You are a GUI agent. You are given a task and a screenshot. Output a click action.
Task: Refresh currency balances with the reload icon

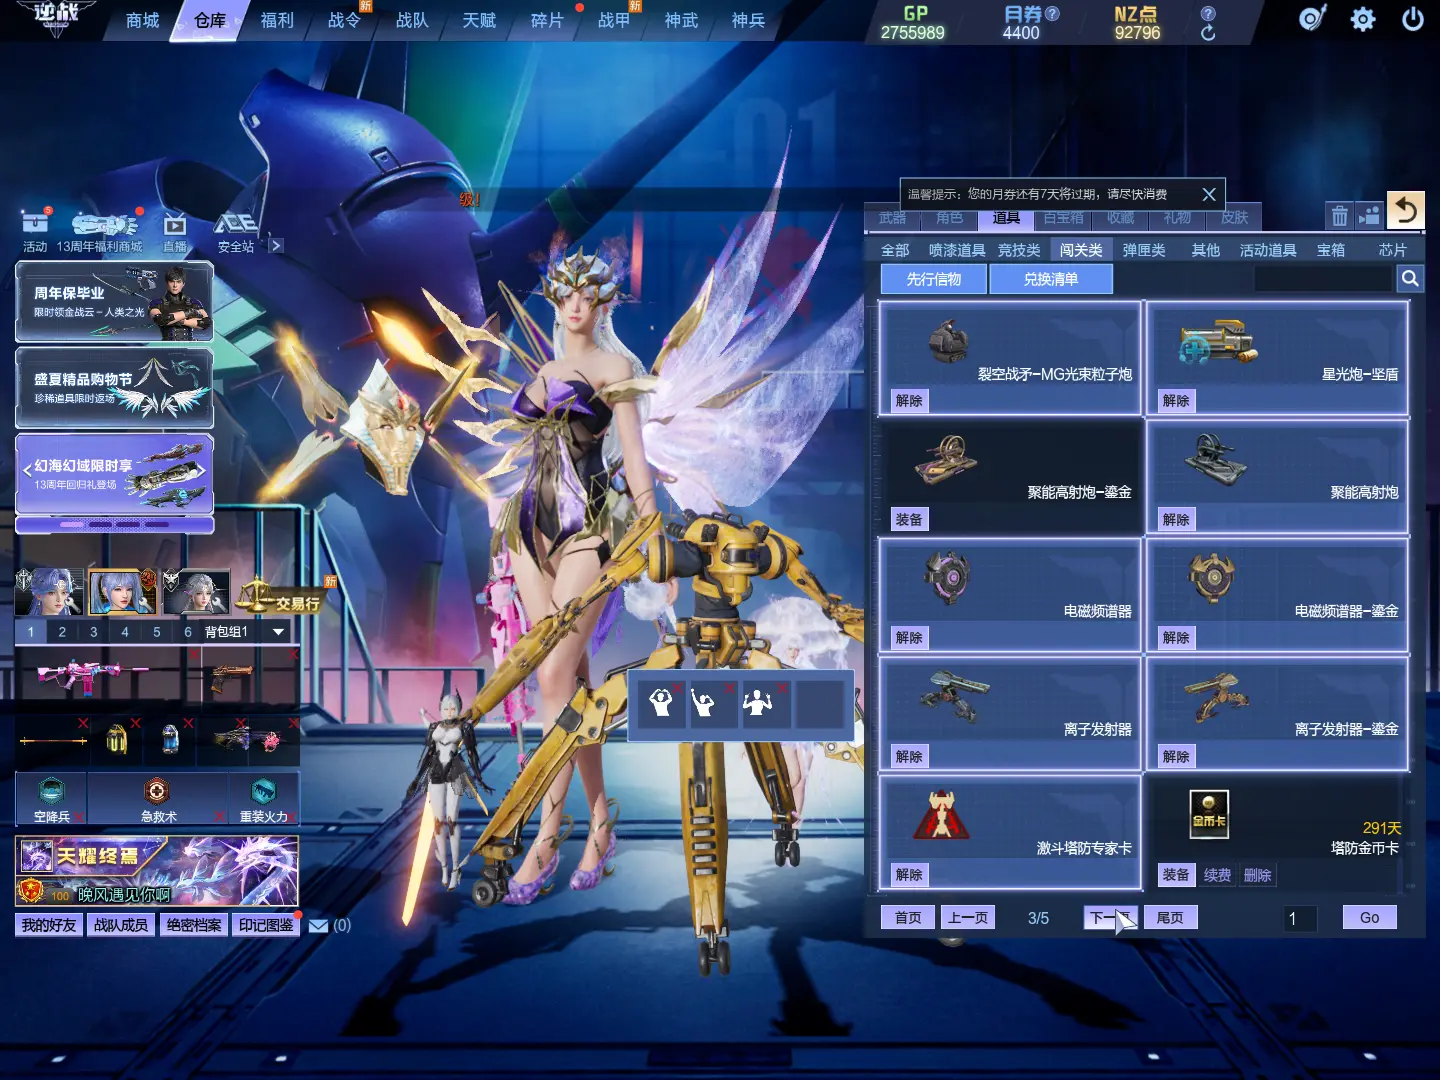[1208, 33]
